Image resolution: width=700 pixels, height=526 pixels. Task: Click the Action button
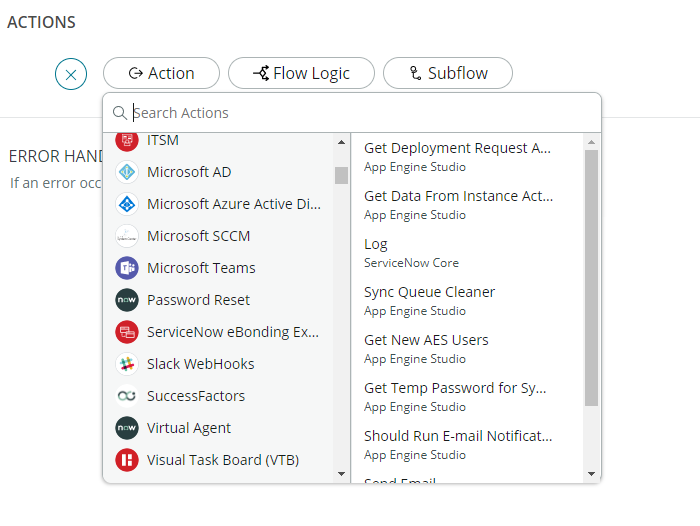161,73
